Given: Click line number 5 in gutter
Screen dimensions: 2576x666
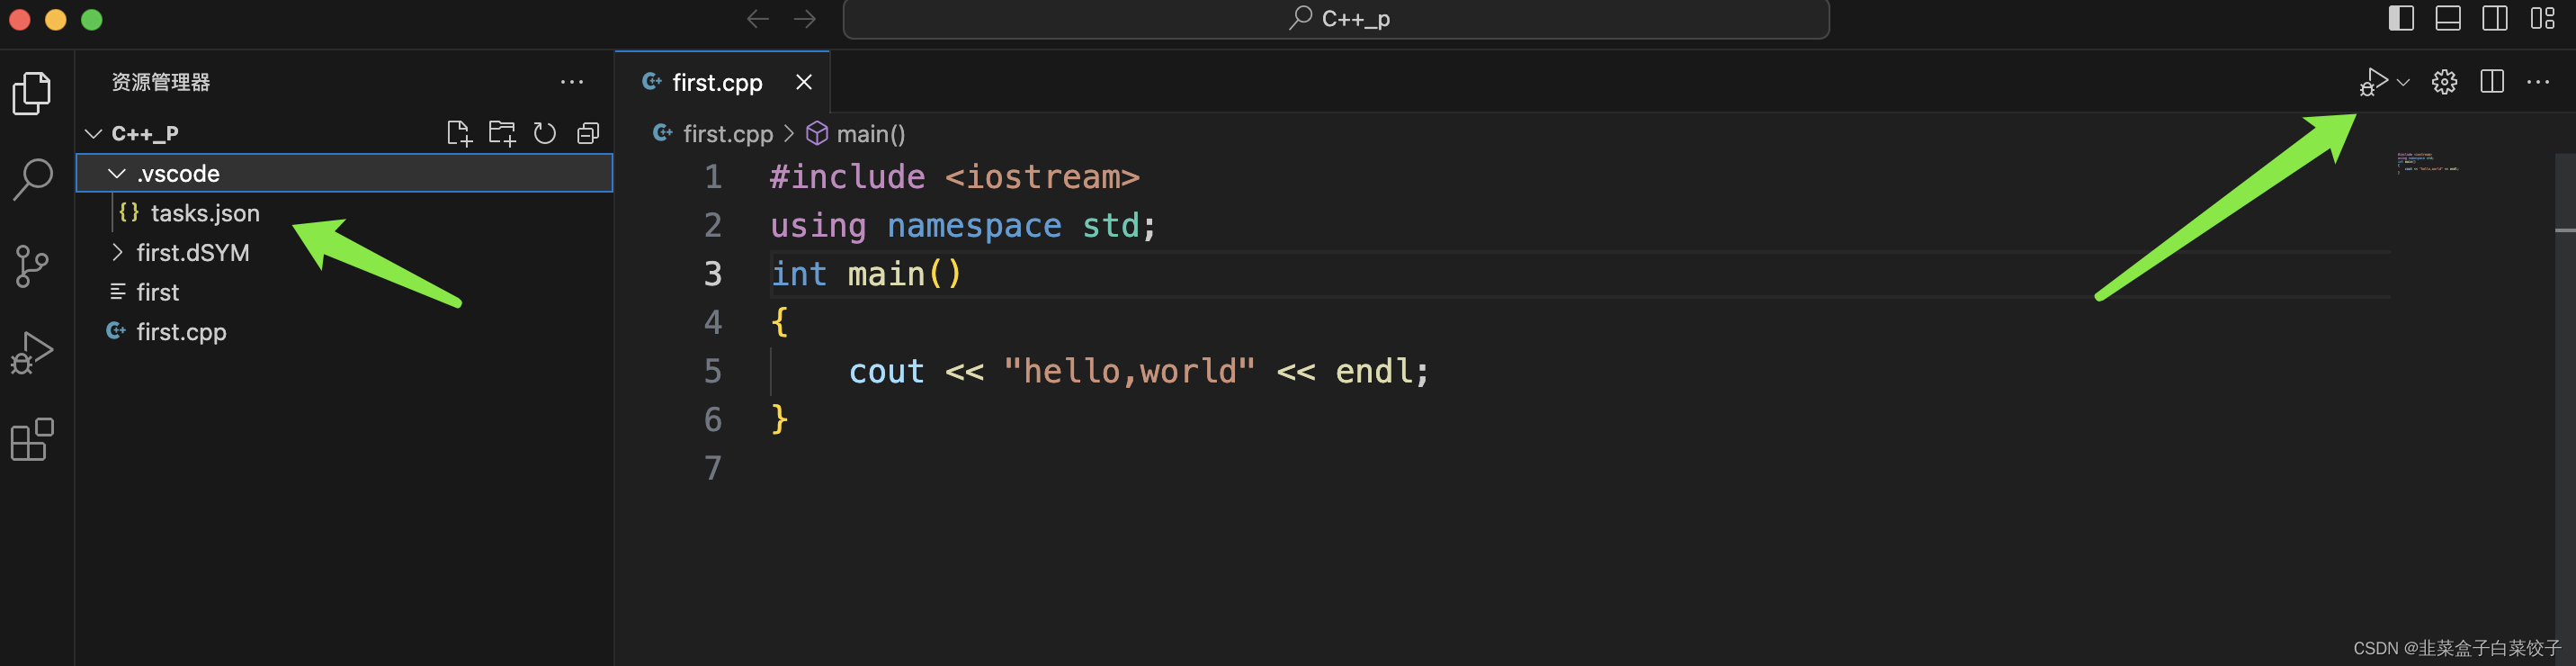Looking at the screenshot, I should click(x=712, y=371).
